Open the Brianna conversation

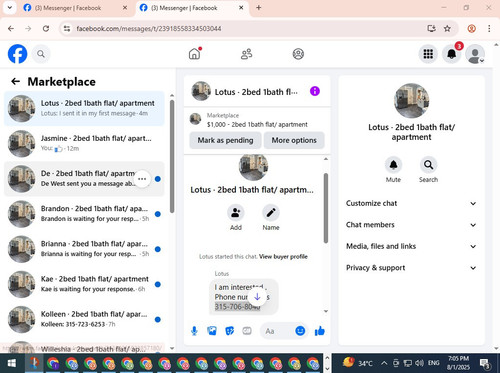tap(84, 249)
